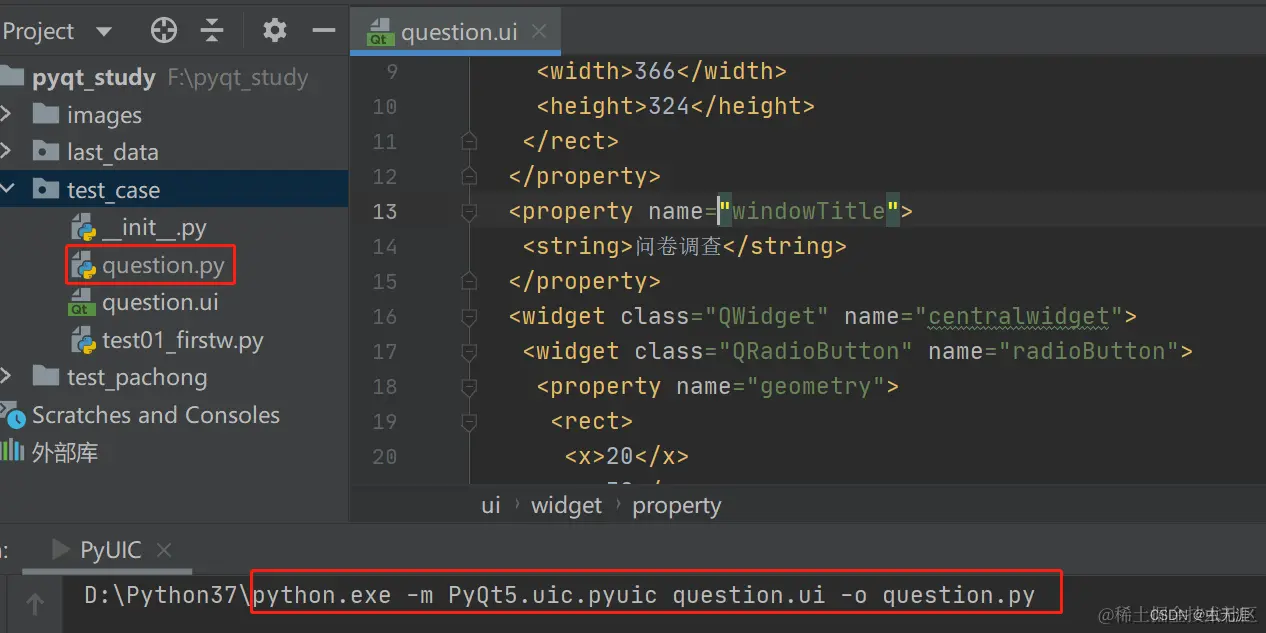Select the test_pachong folder
The height and width of the screenshot is (633, 1266).
click(x=137, y=378)
